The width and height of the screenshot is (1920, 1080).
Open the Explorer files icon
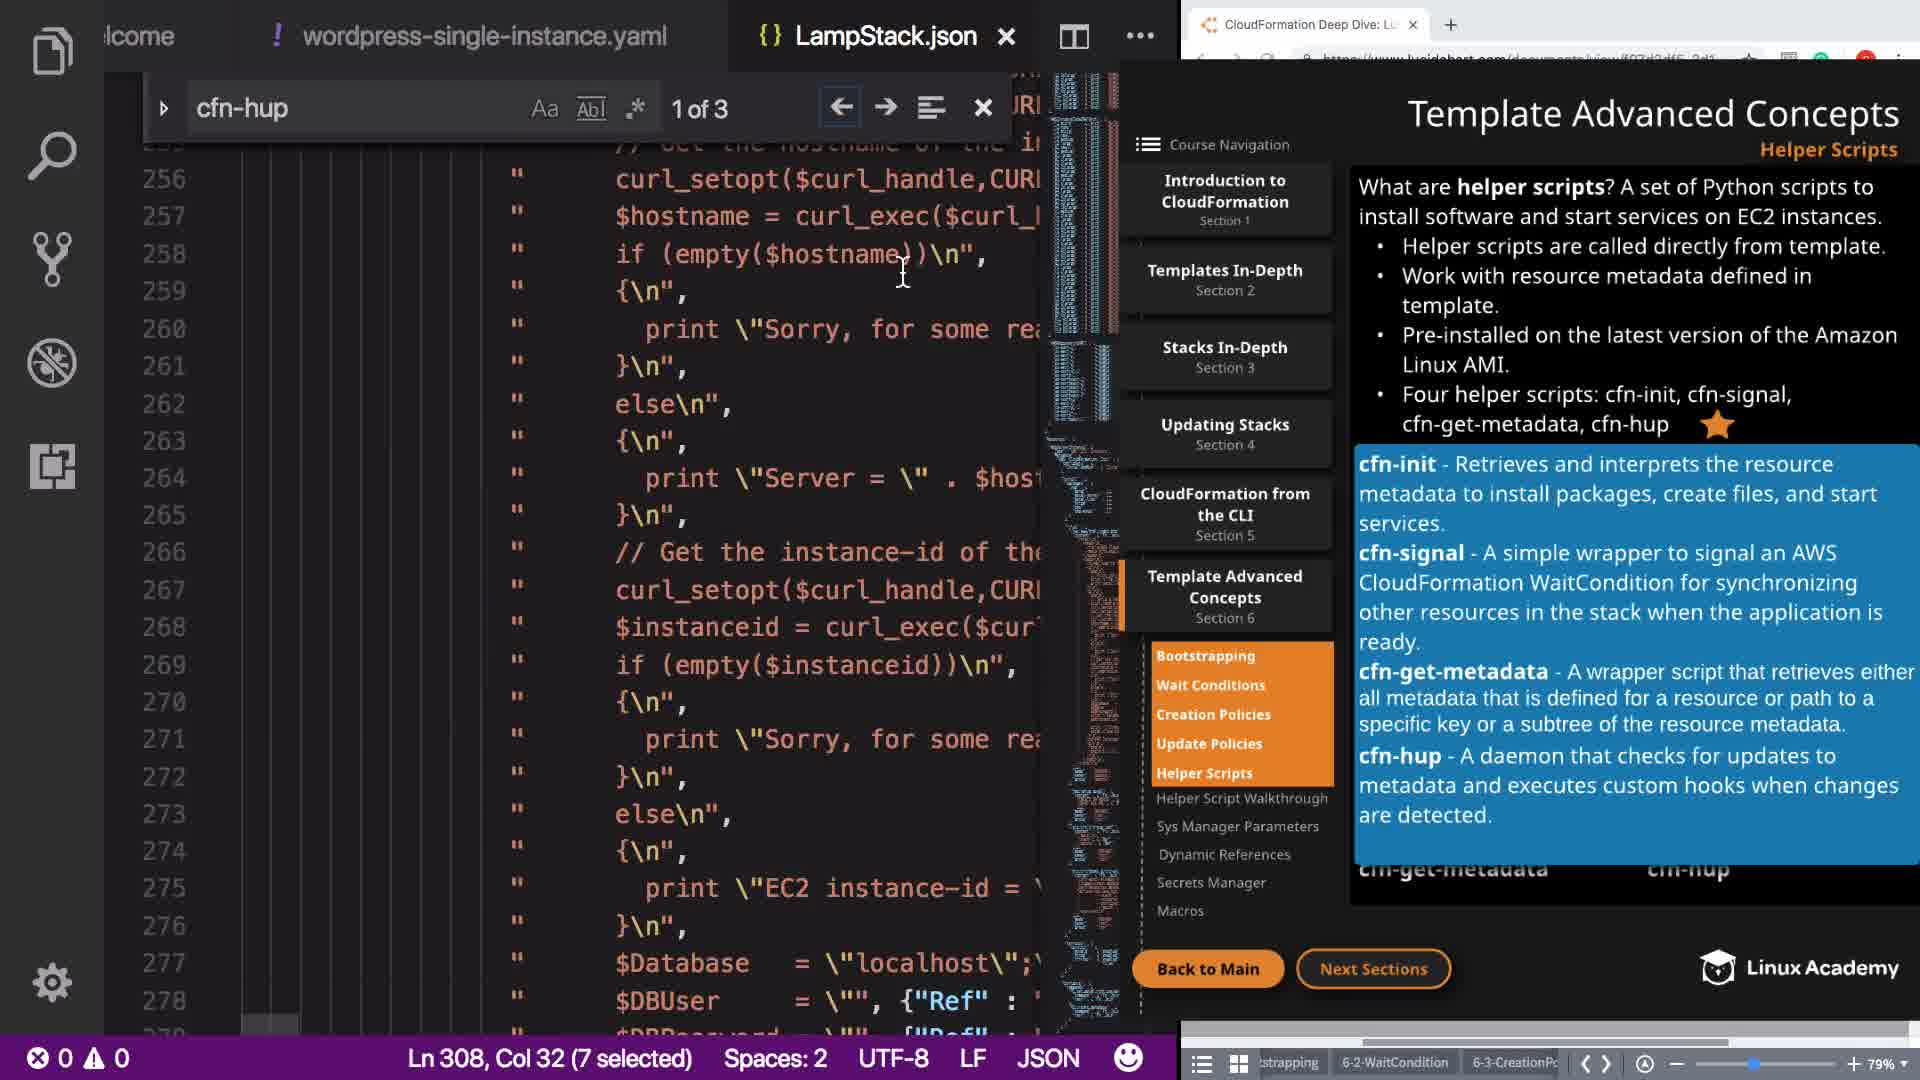tap(52, 50)
